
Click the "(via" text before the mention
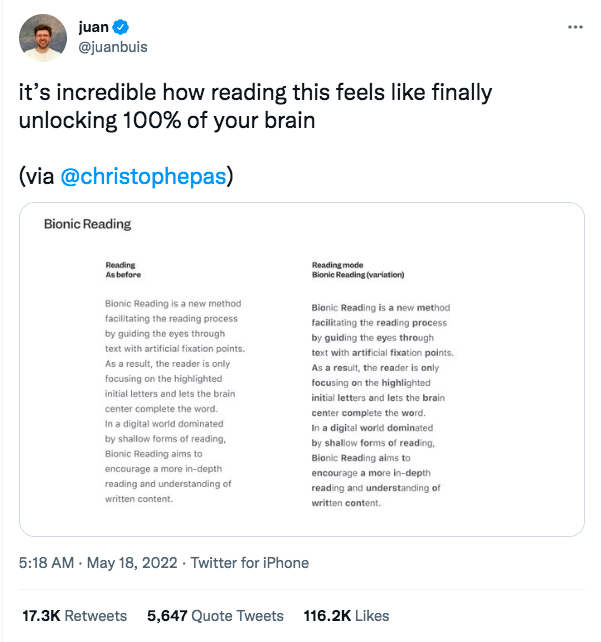pos(37,177)
